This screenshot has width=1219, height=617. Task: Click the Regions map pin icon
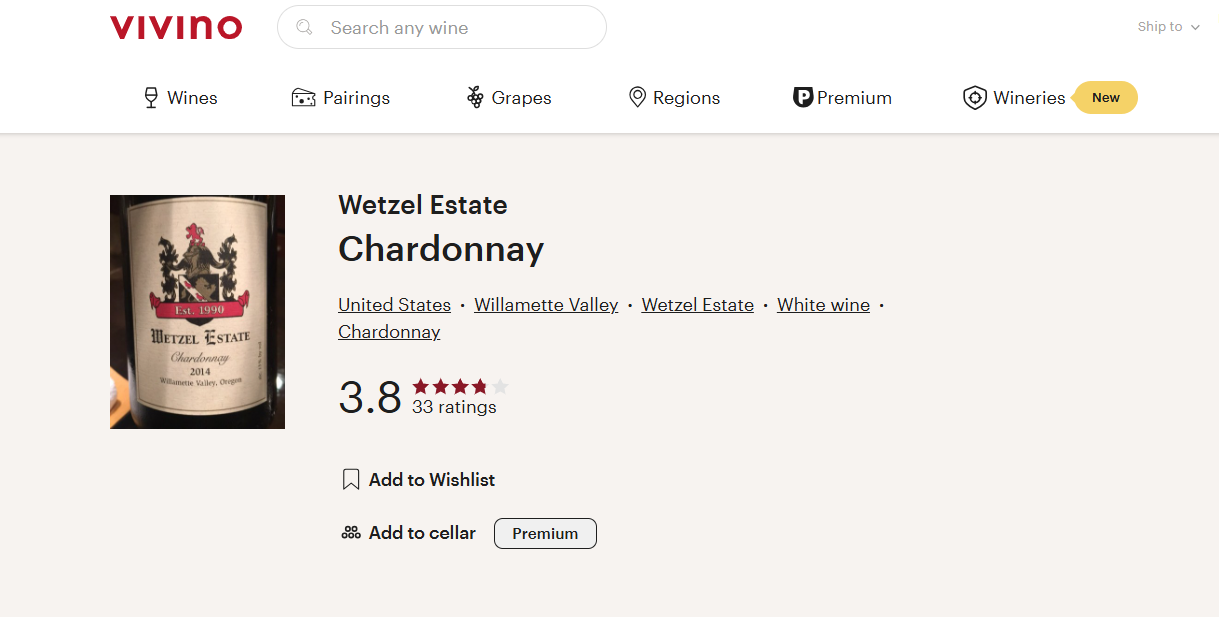tap(637, 98)
